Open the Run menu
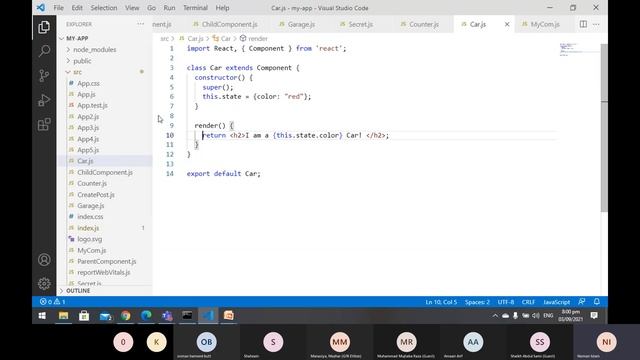This screenshot has height=360, width=640. coord(169,8)
